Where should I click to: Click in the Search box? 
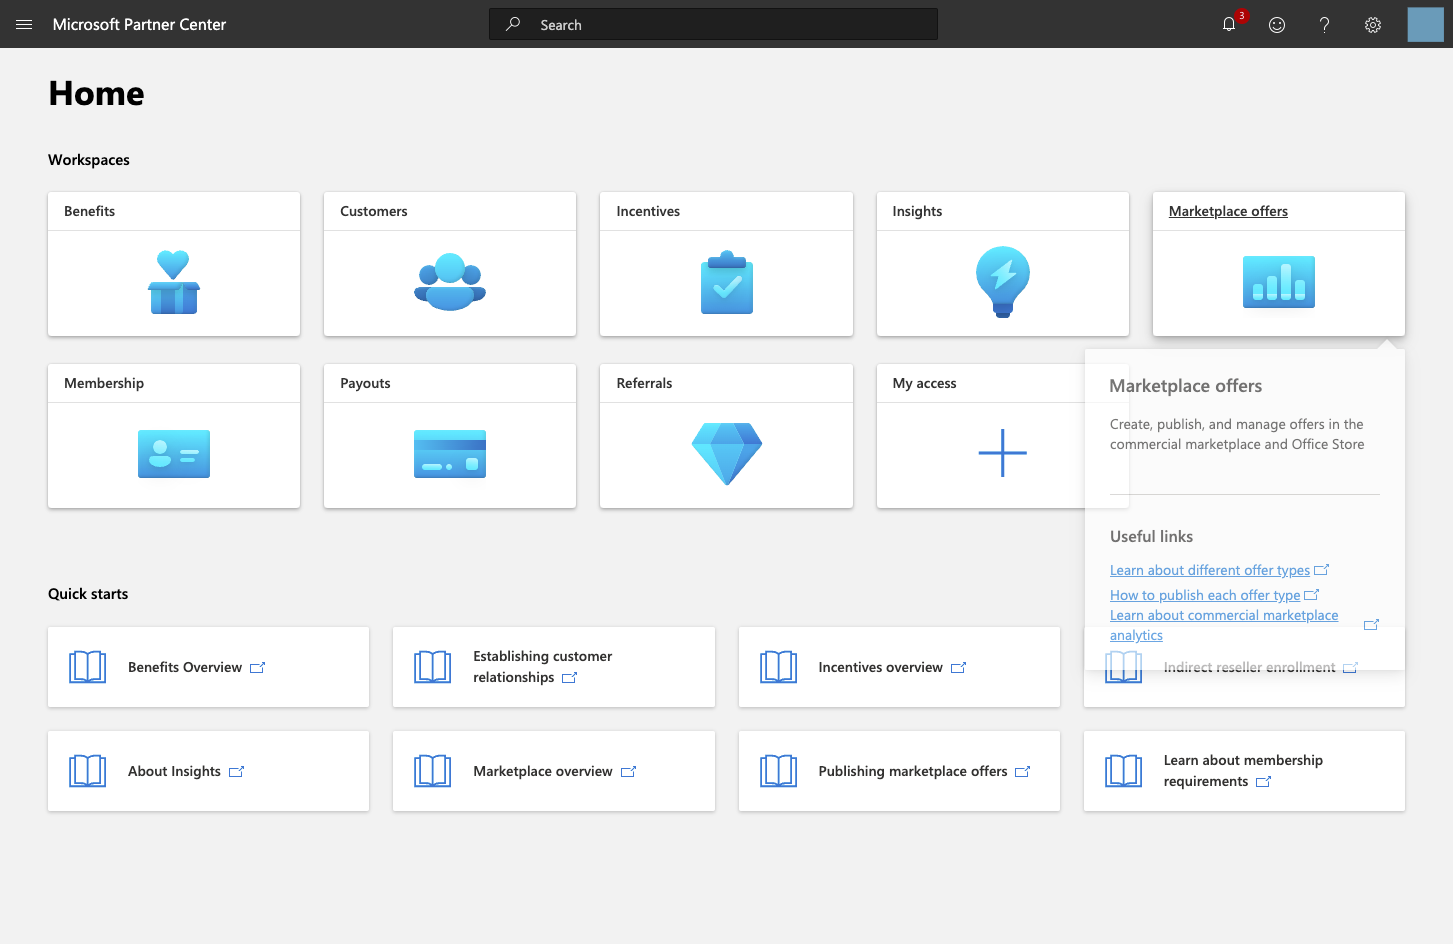(x=713, y=24)
